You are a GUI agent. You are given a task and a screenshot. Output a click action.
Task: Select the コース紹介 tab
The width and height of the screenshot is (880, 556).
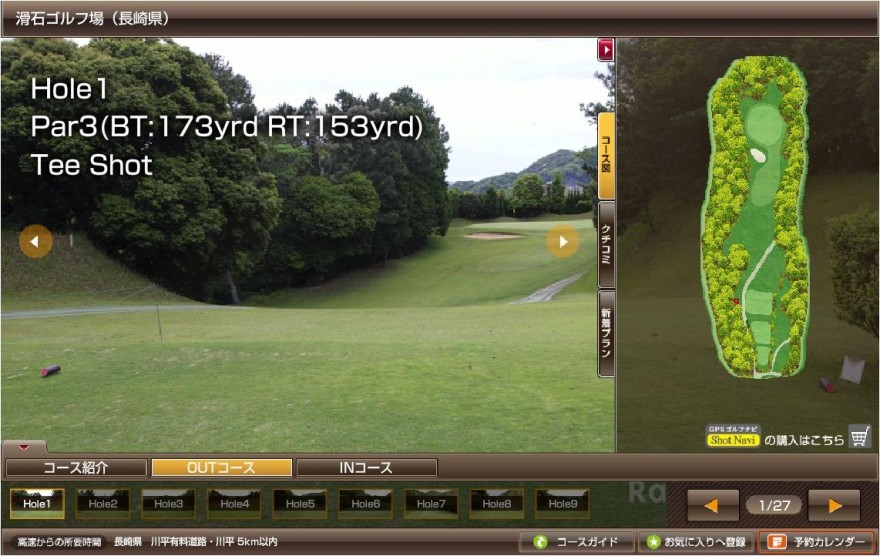[76, 468]
